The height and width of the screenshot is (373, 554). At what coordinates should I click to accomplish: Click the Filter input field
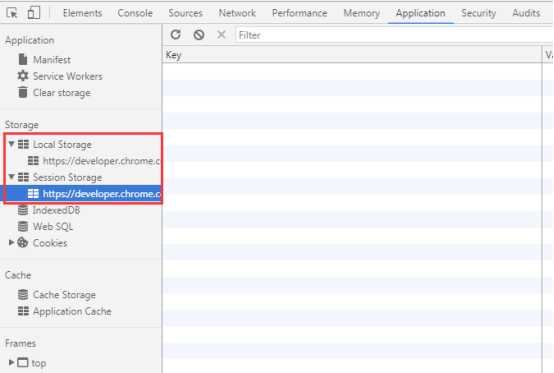pos(394,35)
